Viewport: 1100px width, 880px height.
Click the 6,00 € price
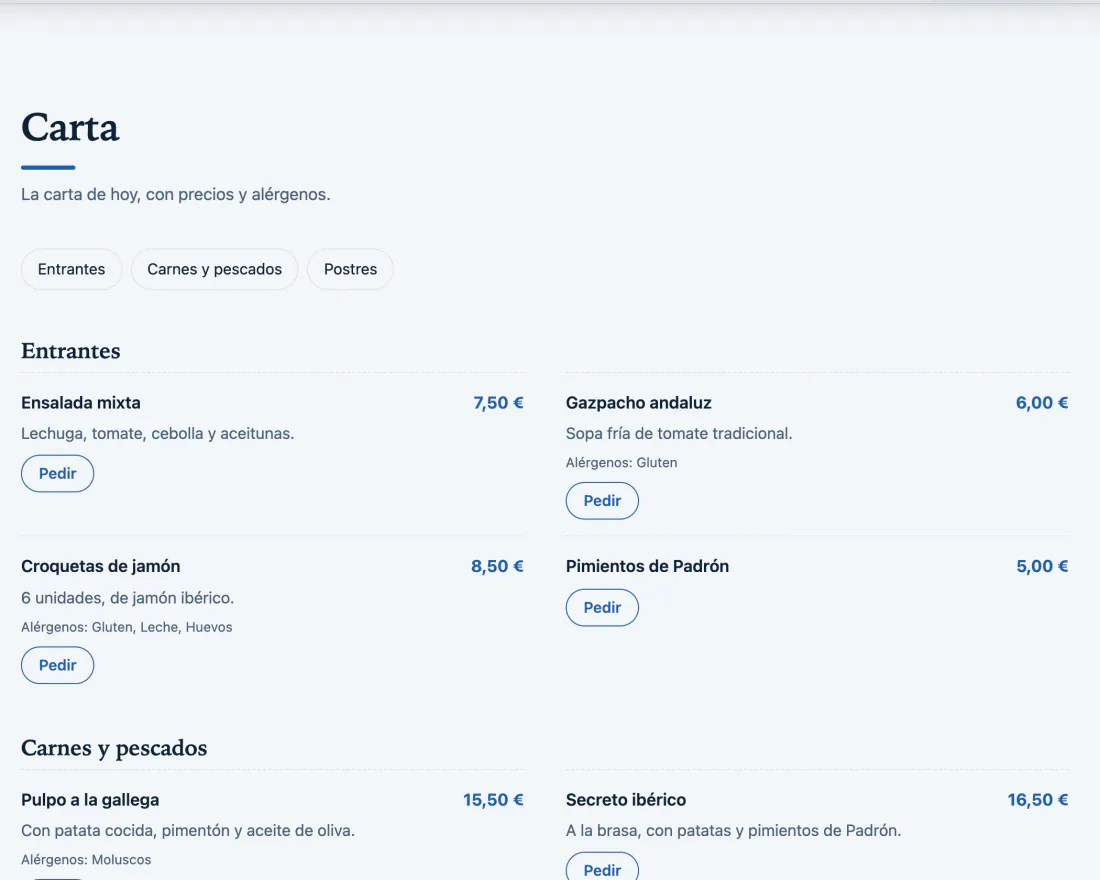pos(1042,403)
